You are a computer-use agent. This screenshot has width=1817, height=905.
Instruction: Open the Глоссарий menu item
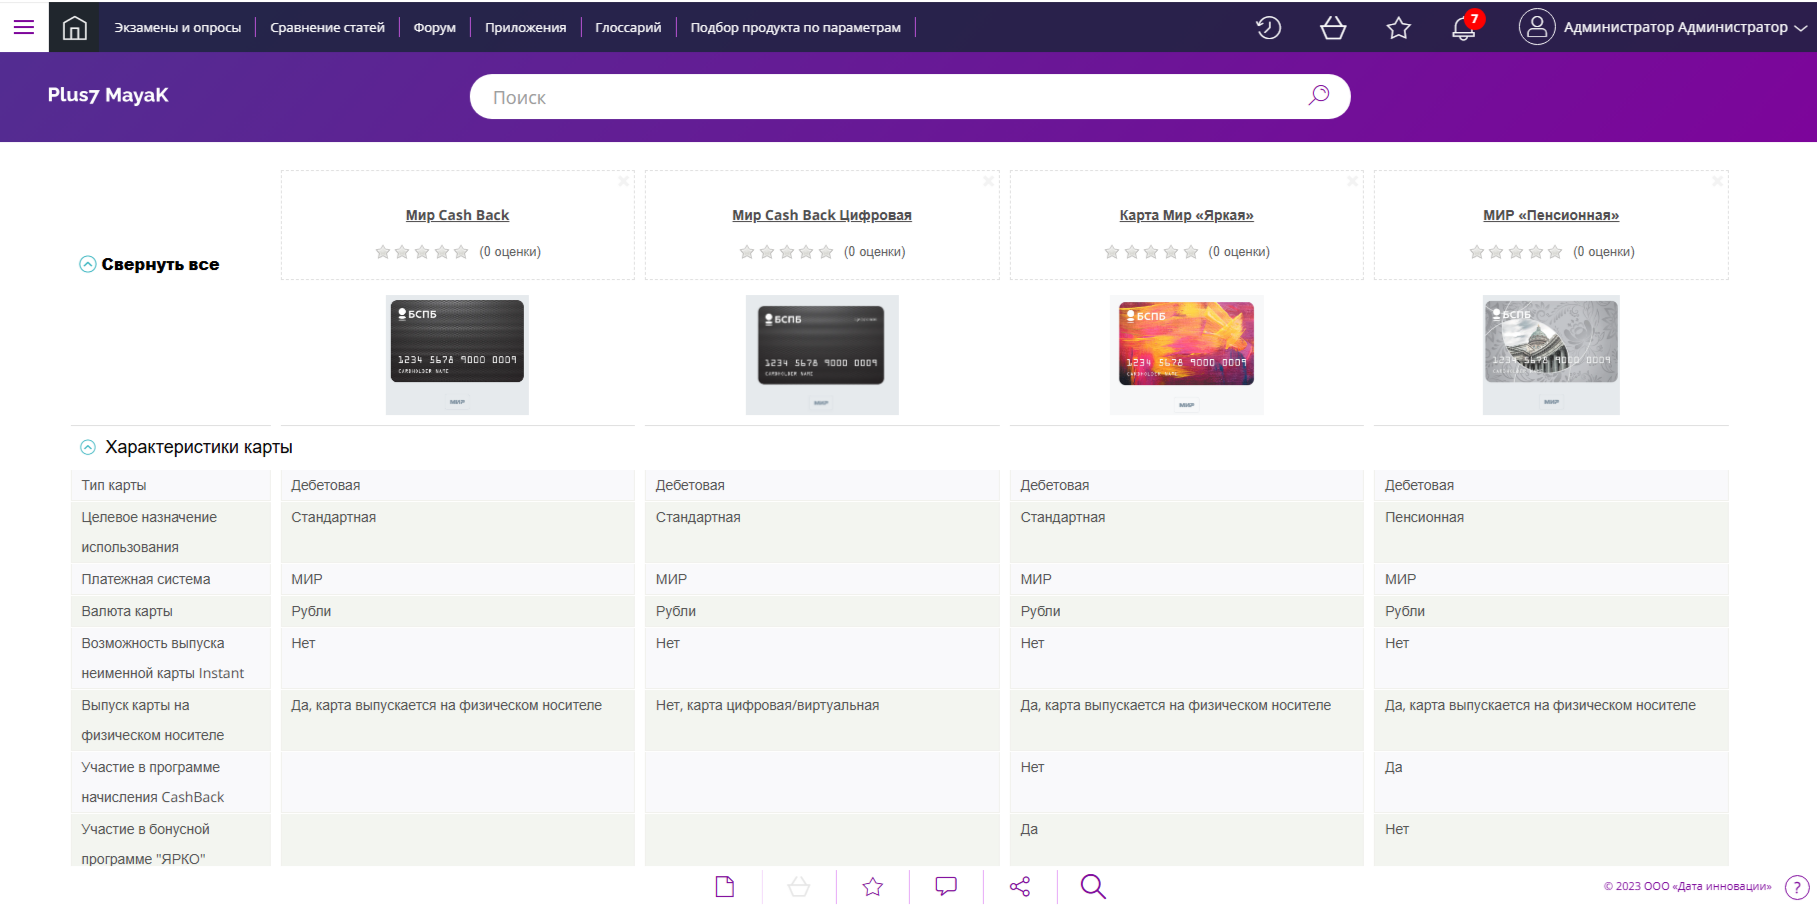pos(628,28)
